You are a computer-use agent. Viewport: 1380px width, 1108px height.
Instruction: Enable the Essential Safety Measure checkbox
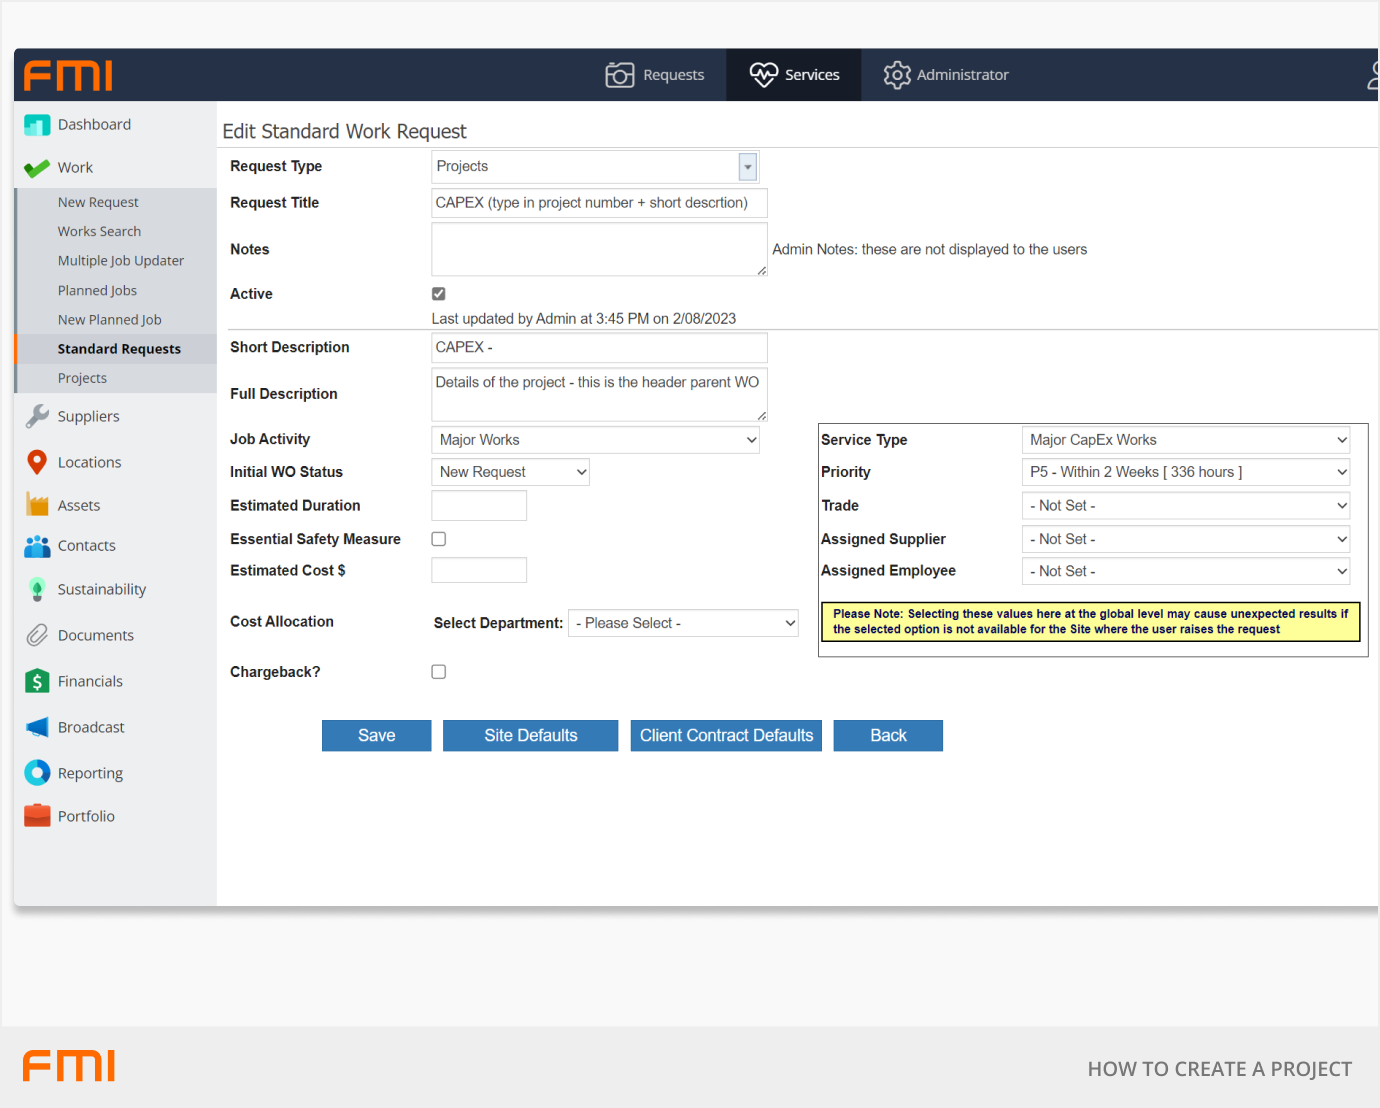point(439,539)
